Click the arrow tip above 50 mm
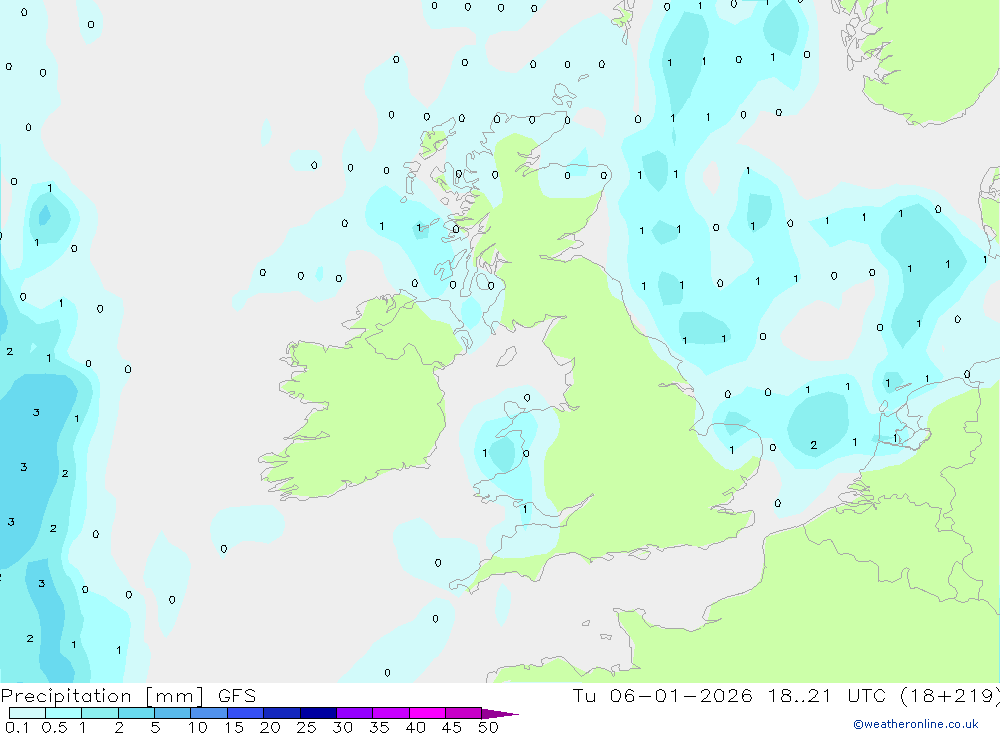 tap(500, 714)
